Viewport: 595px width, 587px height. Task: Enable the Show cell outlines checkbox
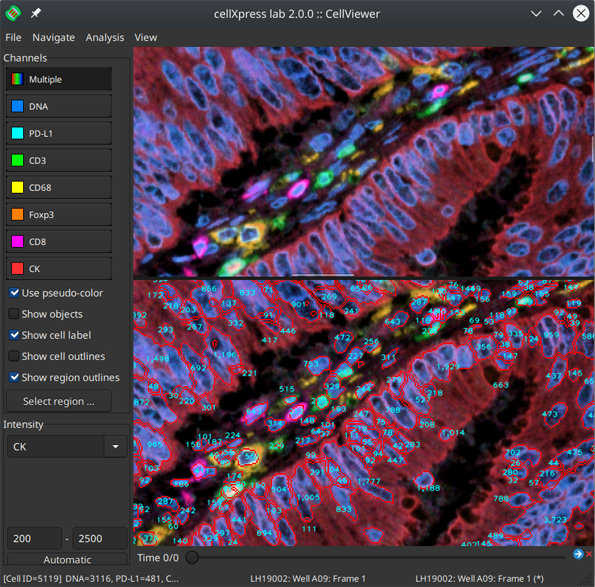(x=14, y=356)
